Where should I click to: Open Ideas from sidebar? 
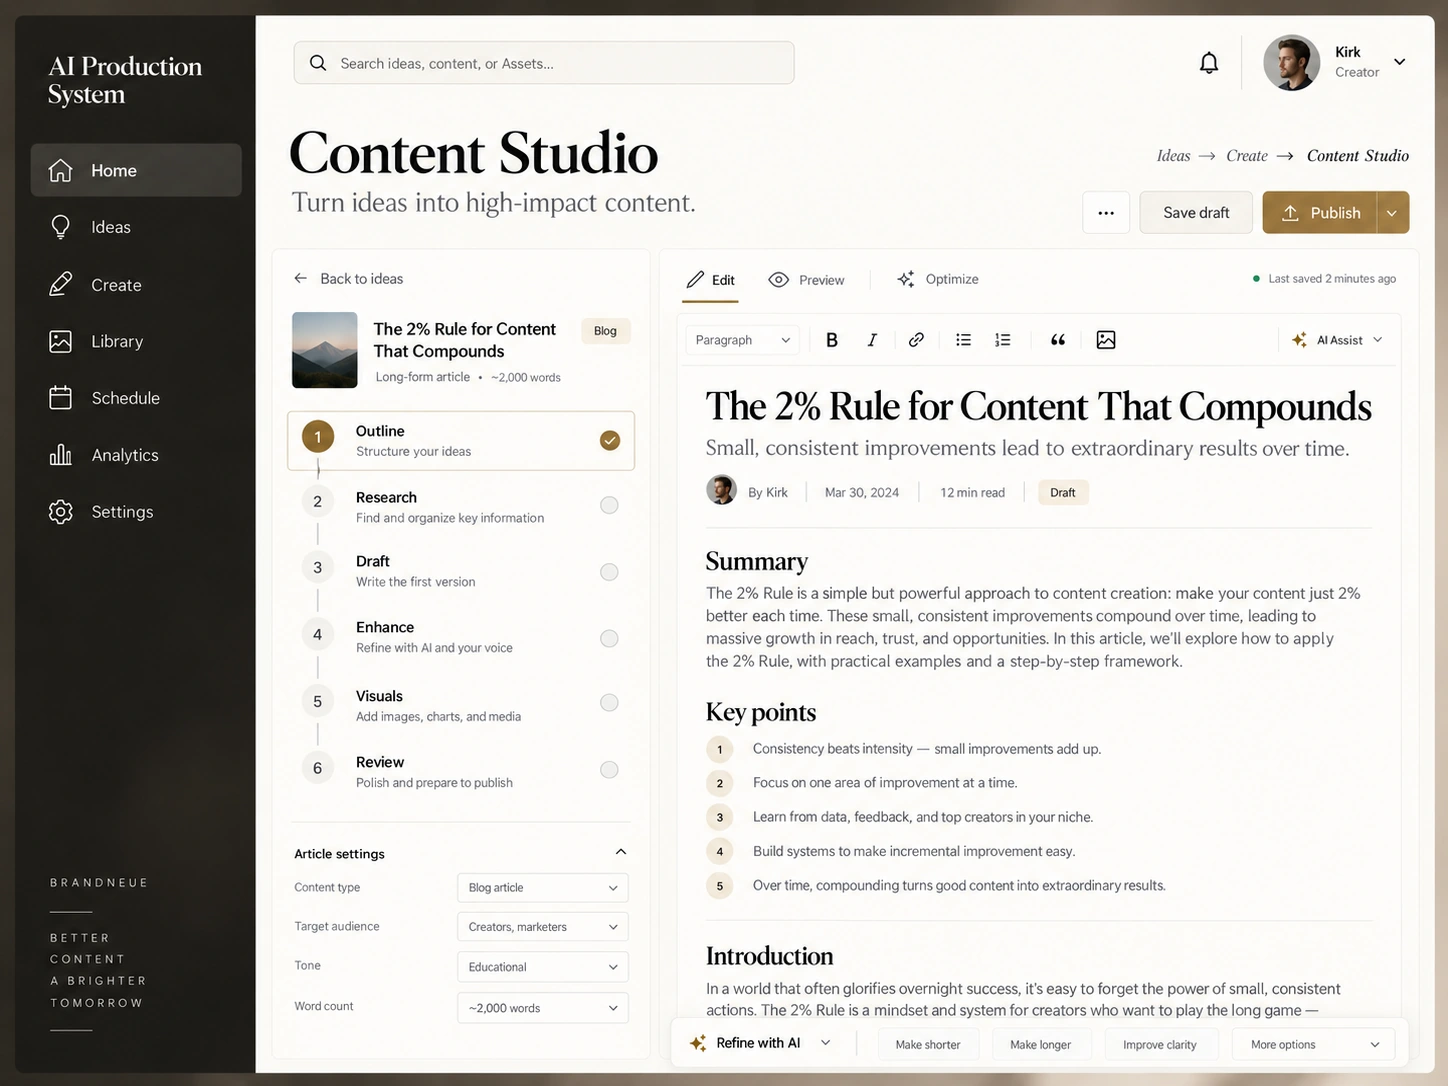click(136, 227)
